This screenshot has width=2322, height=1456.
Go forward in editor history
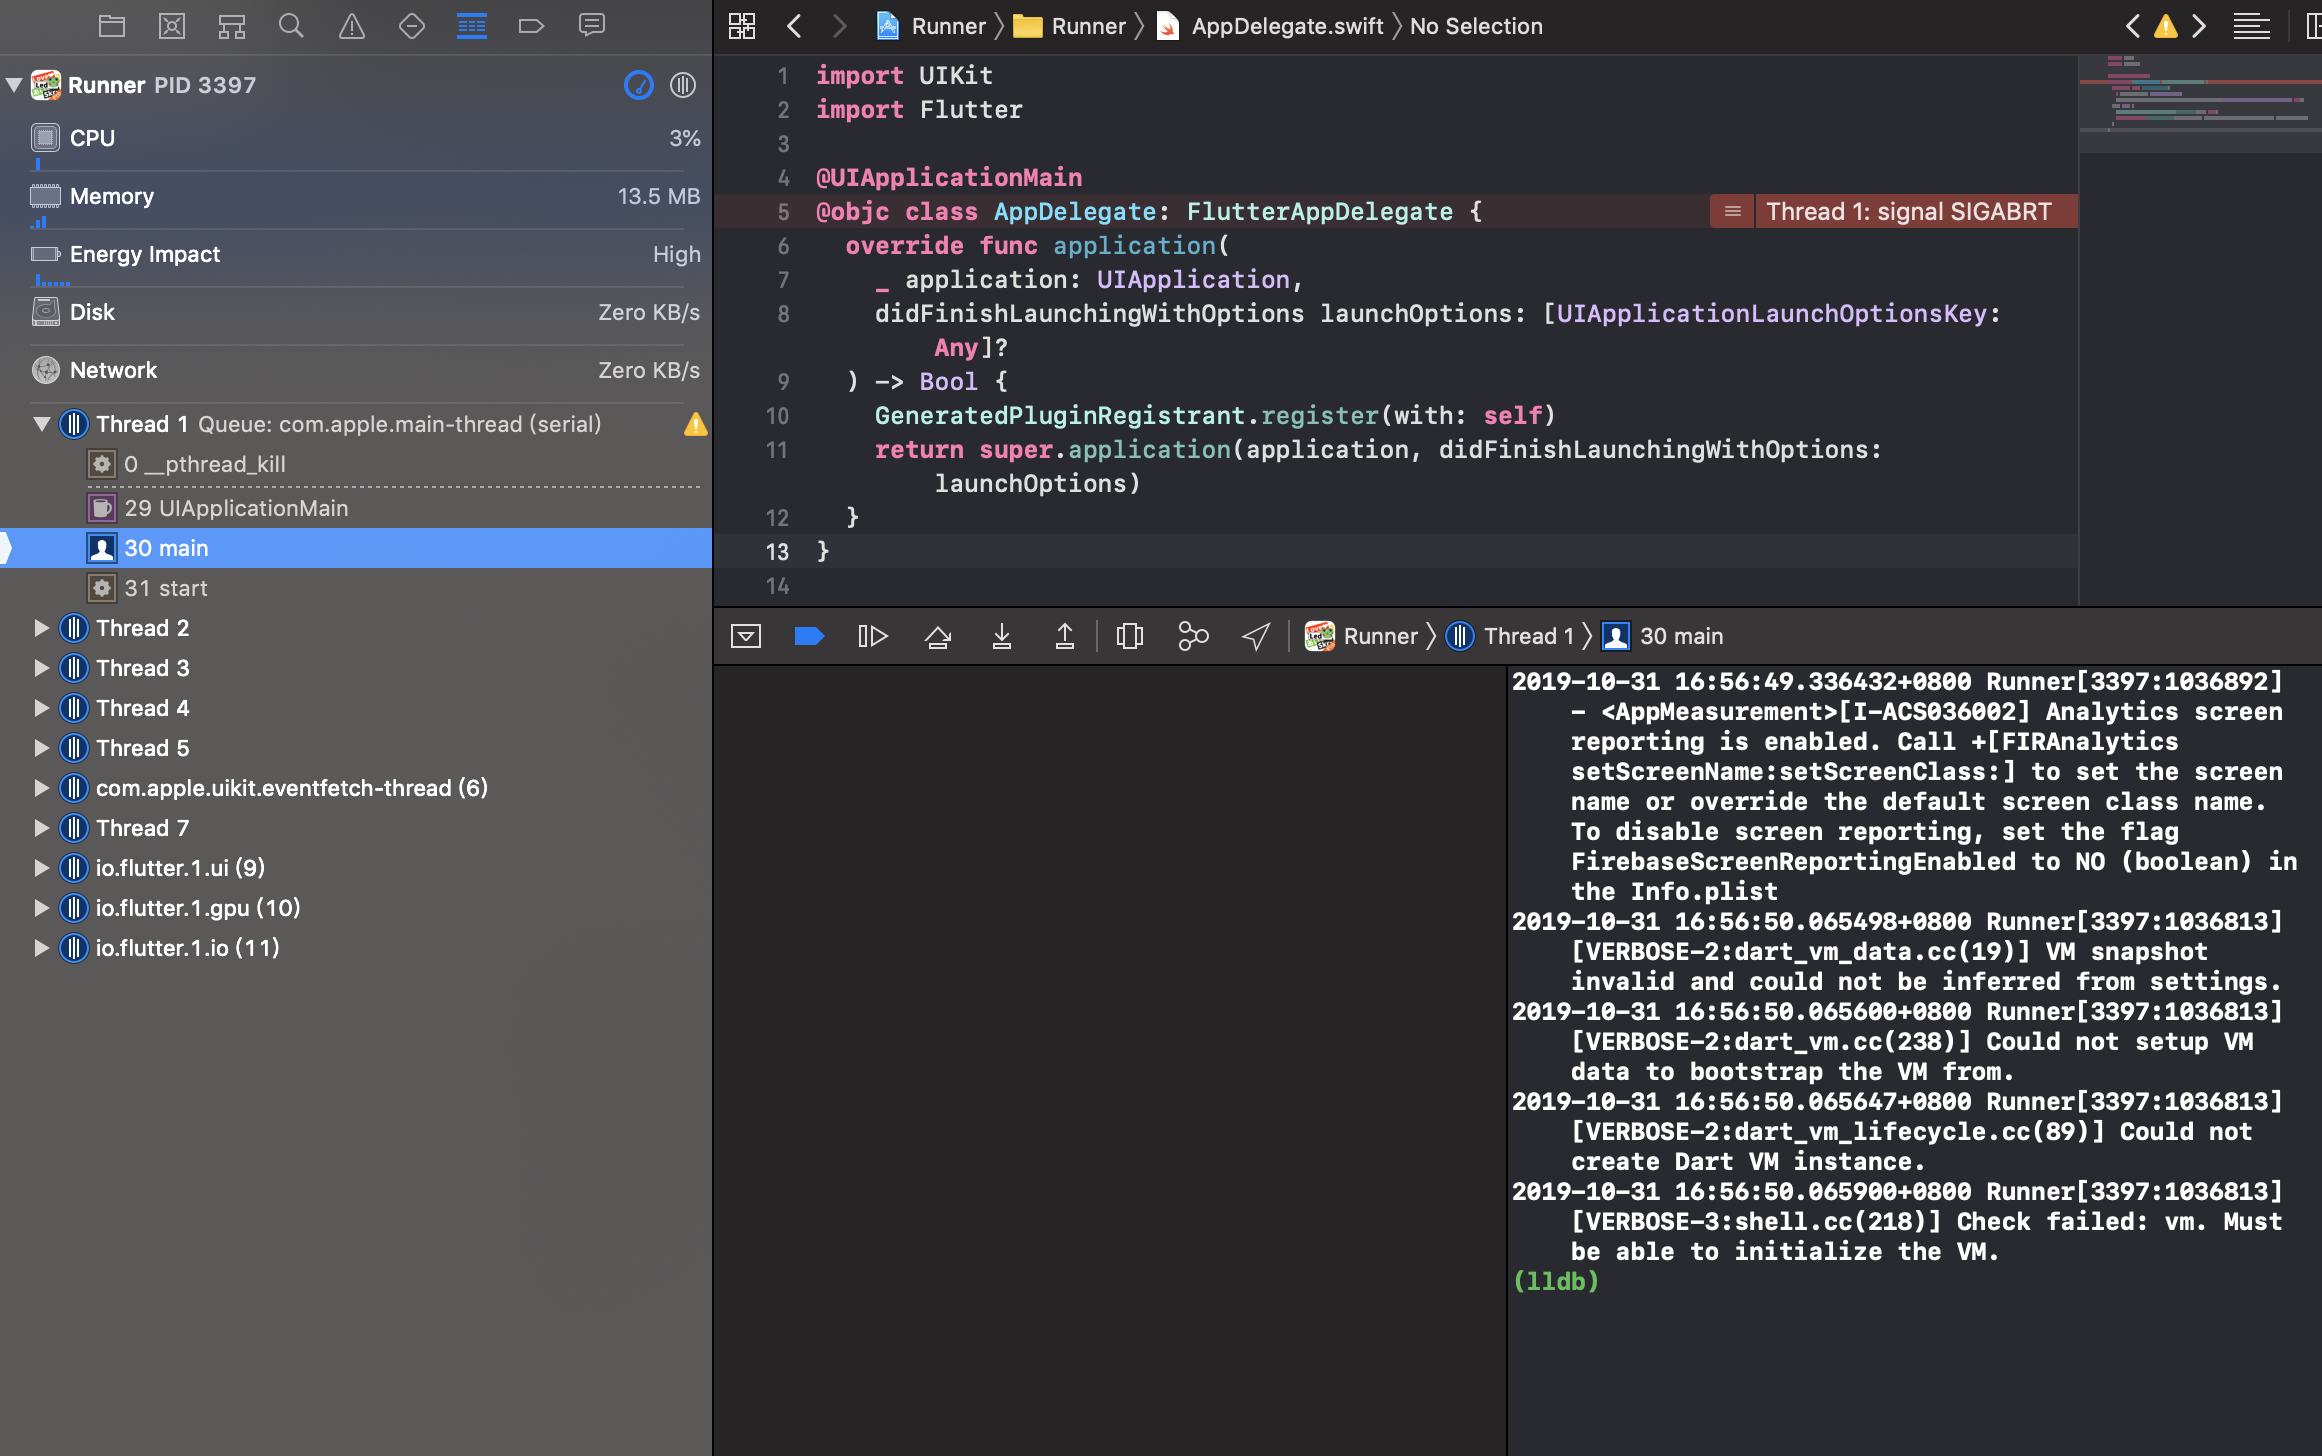click(x=839, y=26)
